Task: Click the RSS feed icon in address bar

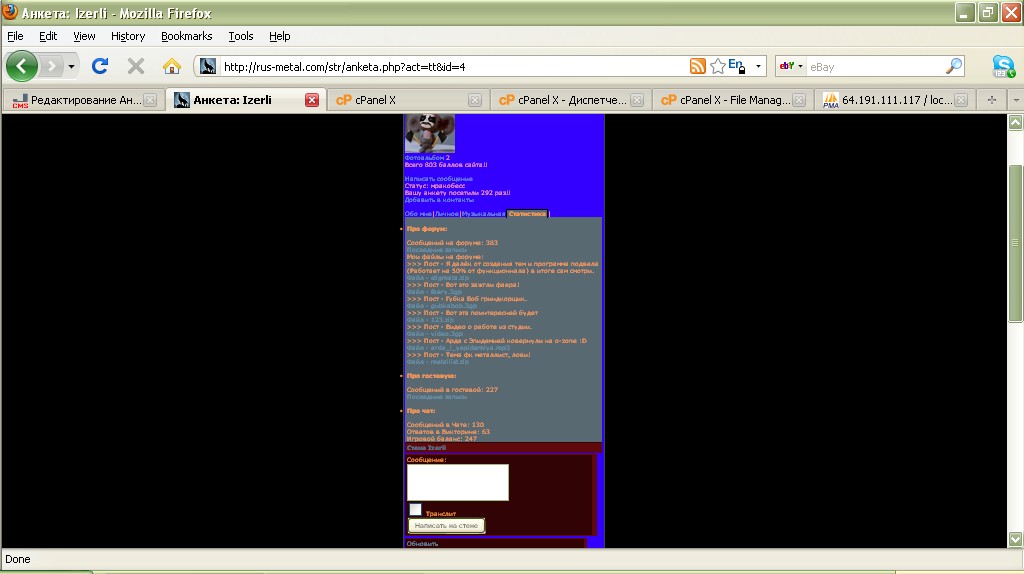Action: pyautogui.click(x=698, y=66)
